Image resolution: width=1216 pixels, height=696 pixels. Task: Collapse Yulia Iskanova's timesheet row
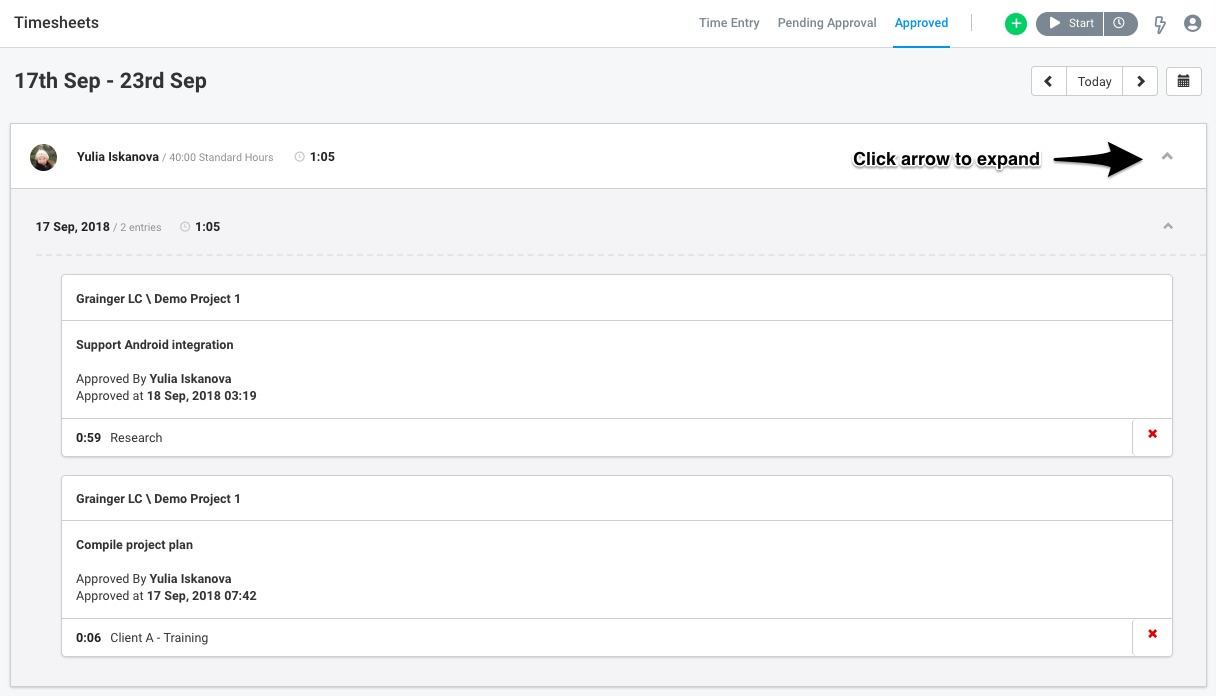tap(1167, 157)
